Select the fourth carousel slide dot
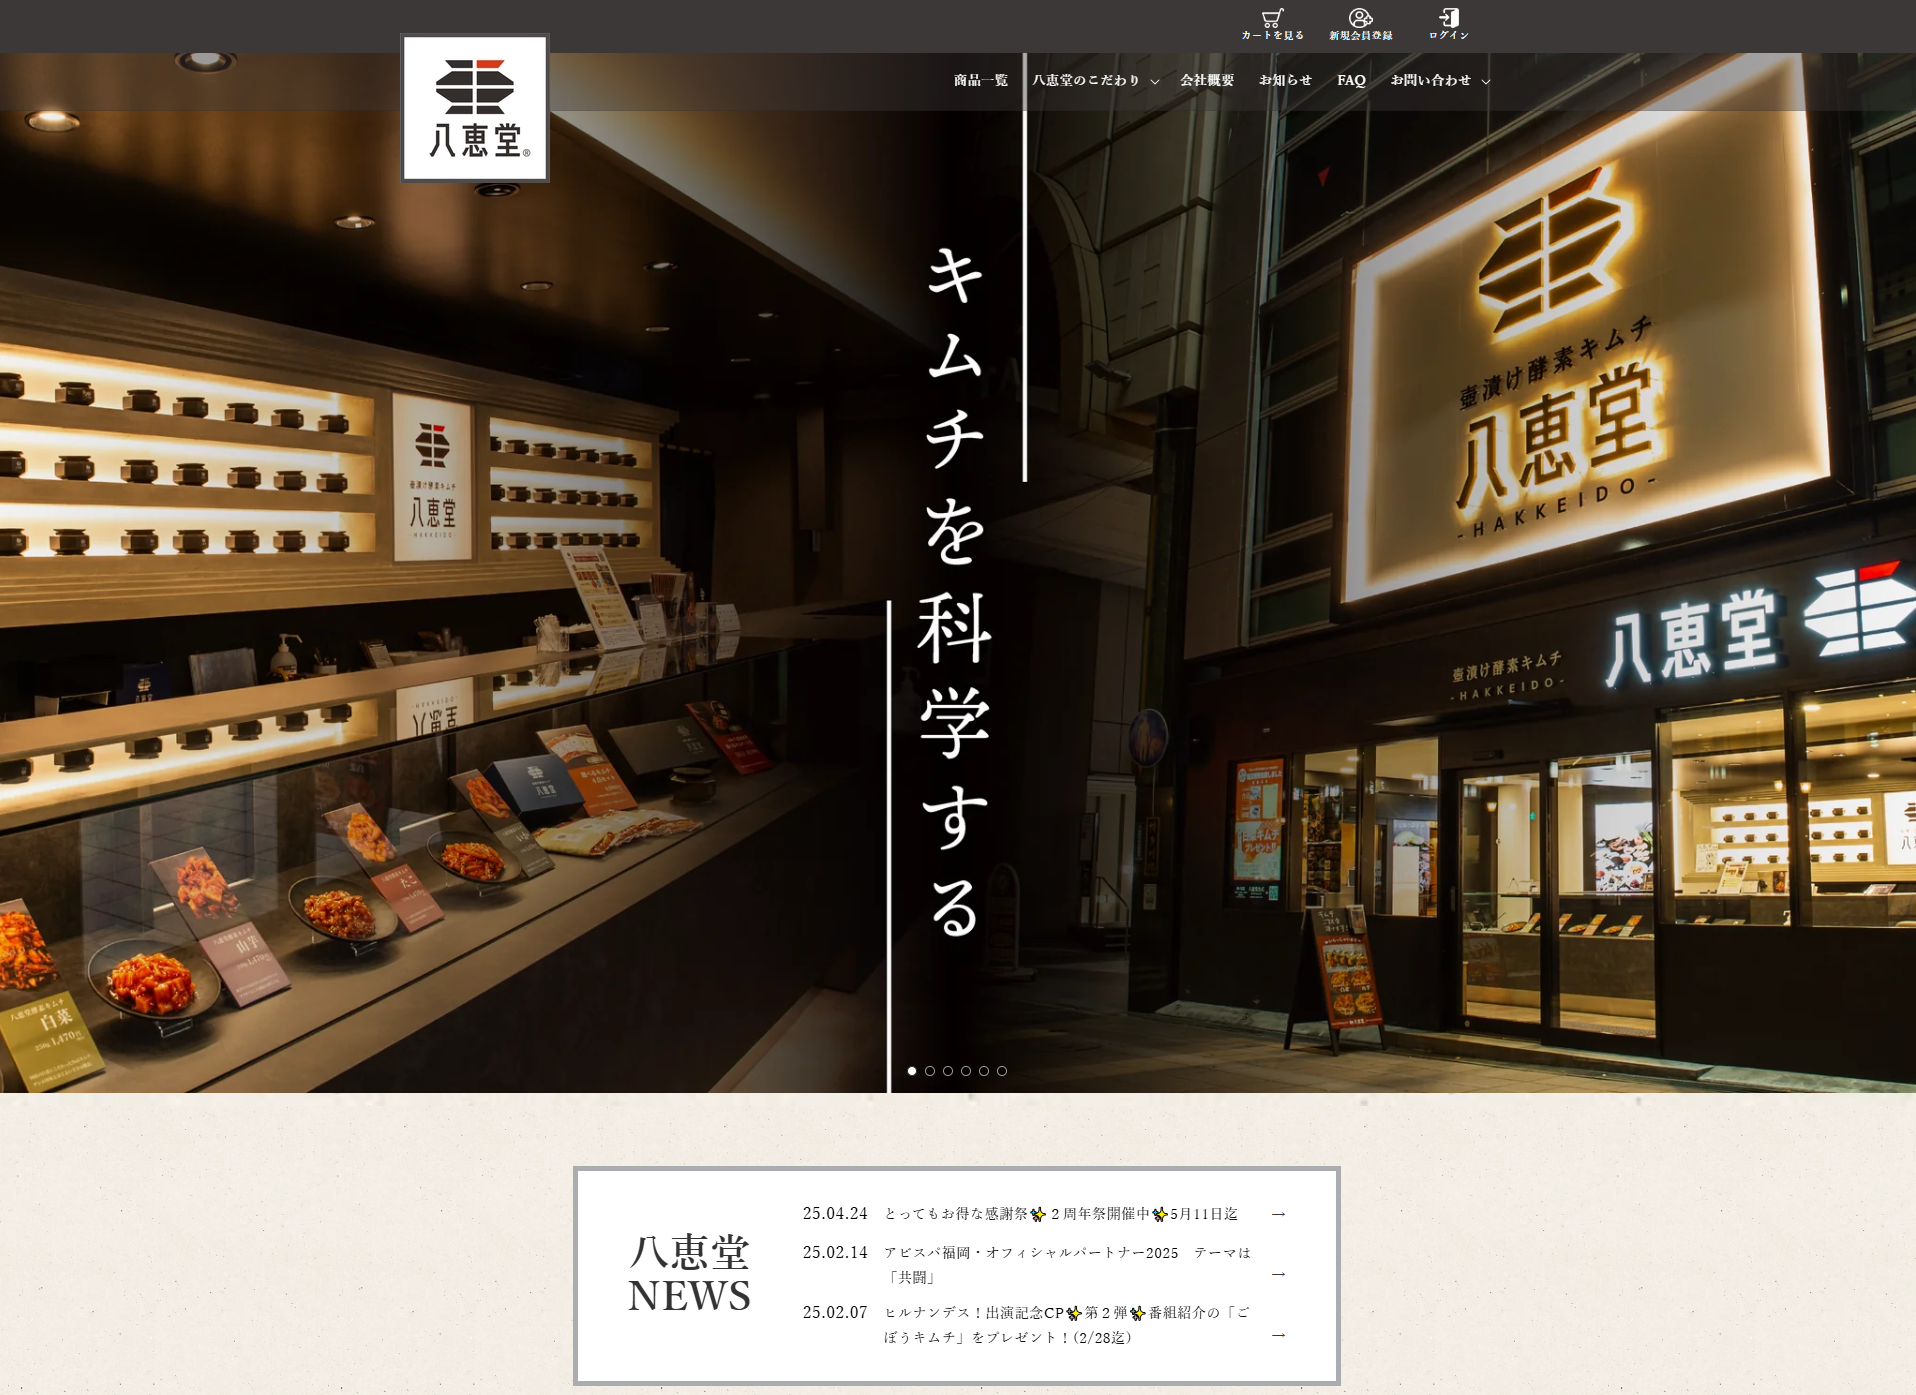The height and width of the screenshot is (1395, 1916). pyautogui.click(x=966, y=1071)
